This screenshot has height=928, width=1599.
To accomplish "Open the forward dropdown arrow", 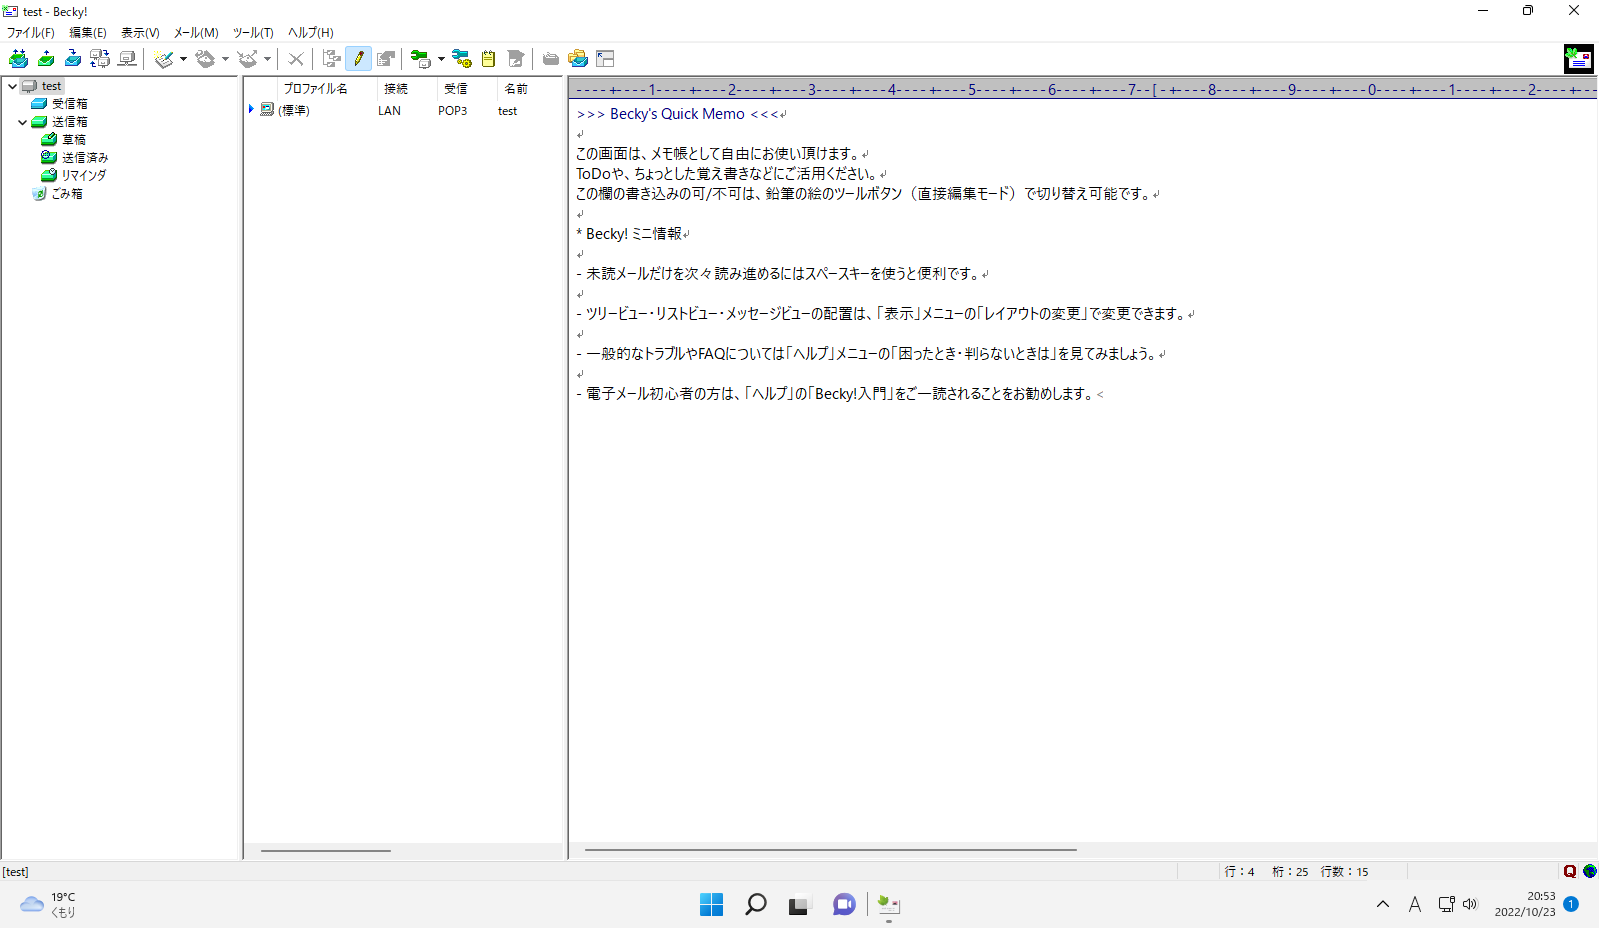I will point(267,59).
